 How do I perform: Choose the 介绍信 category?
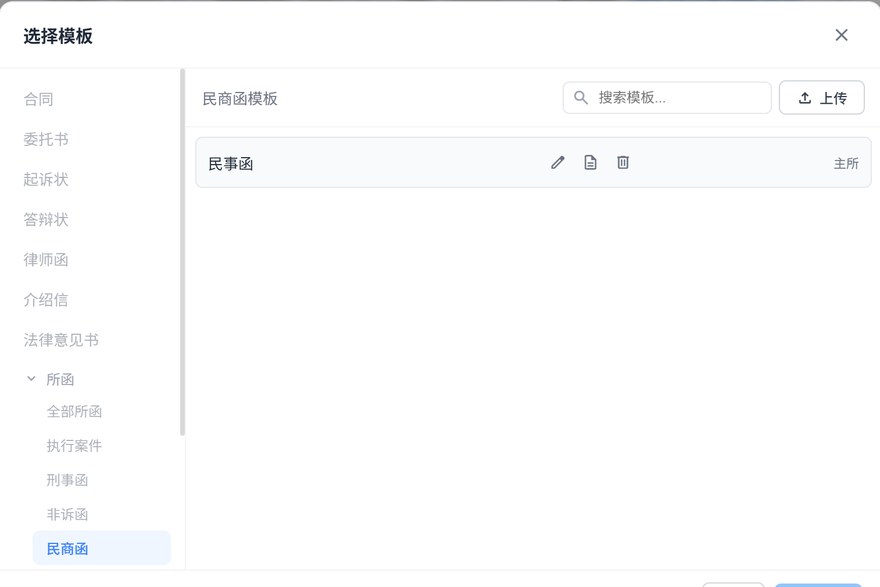(46, 300)
